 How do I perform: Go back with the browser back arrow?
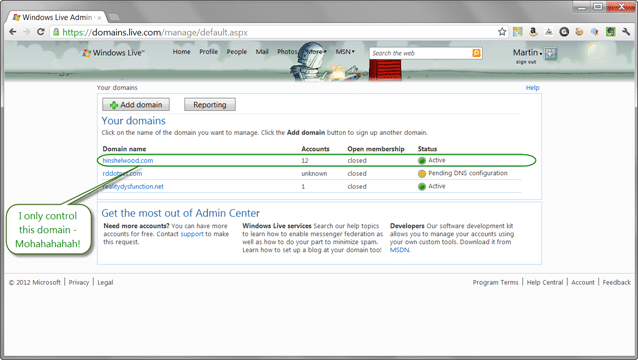13,32
